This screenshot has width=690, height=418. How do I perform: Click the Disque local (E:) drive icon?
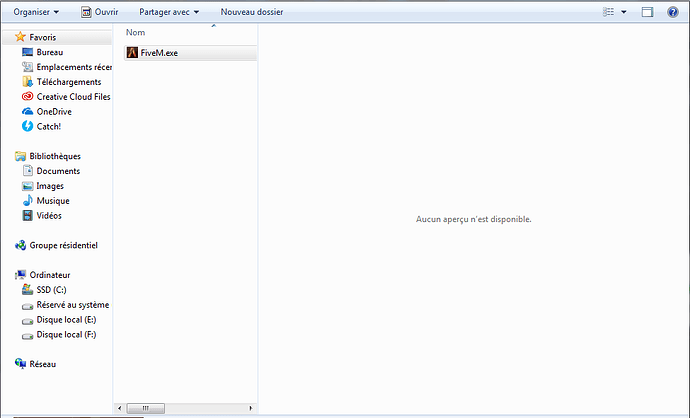[x=27, y=321]
